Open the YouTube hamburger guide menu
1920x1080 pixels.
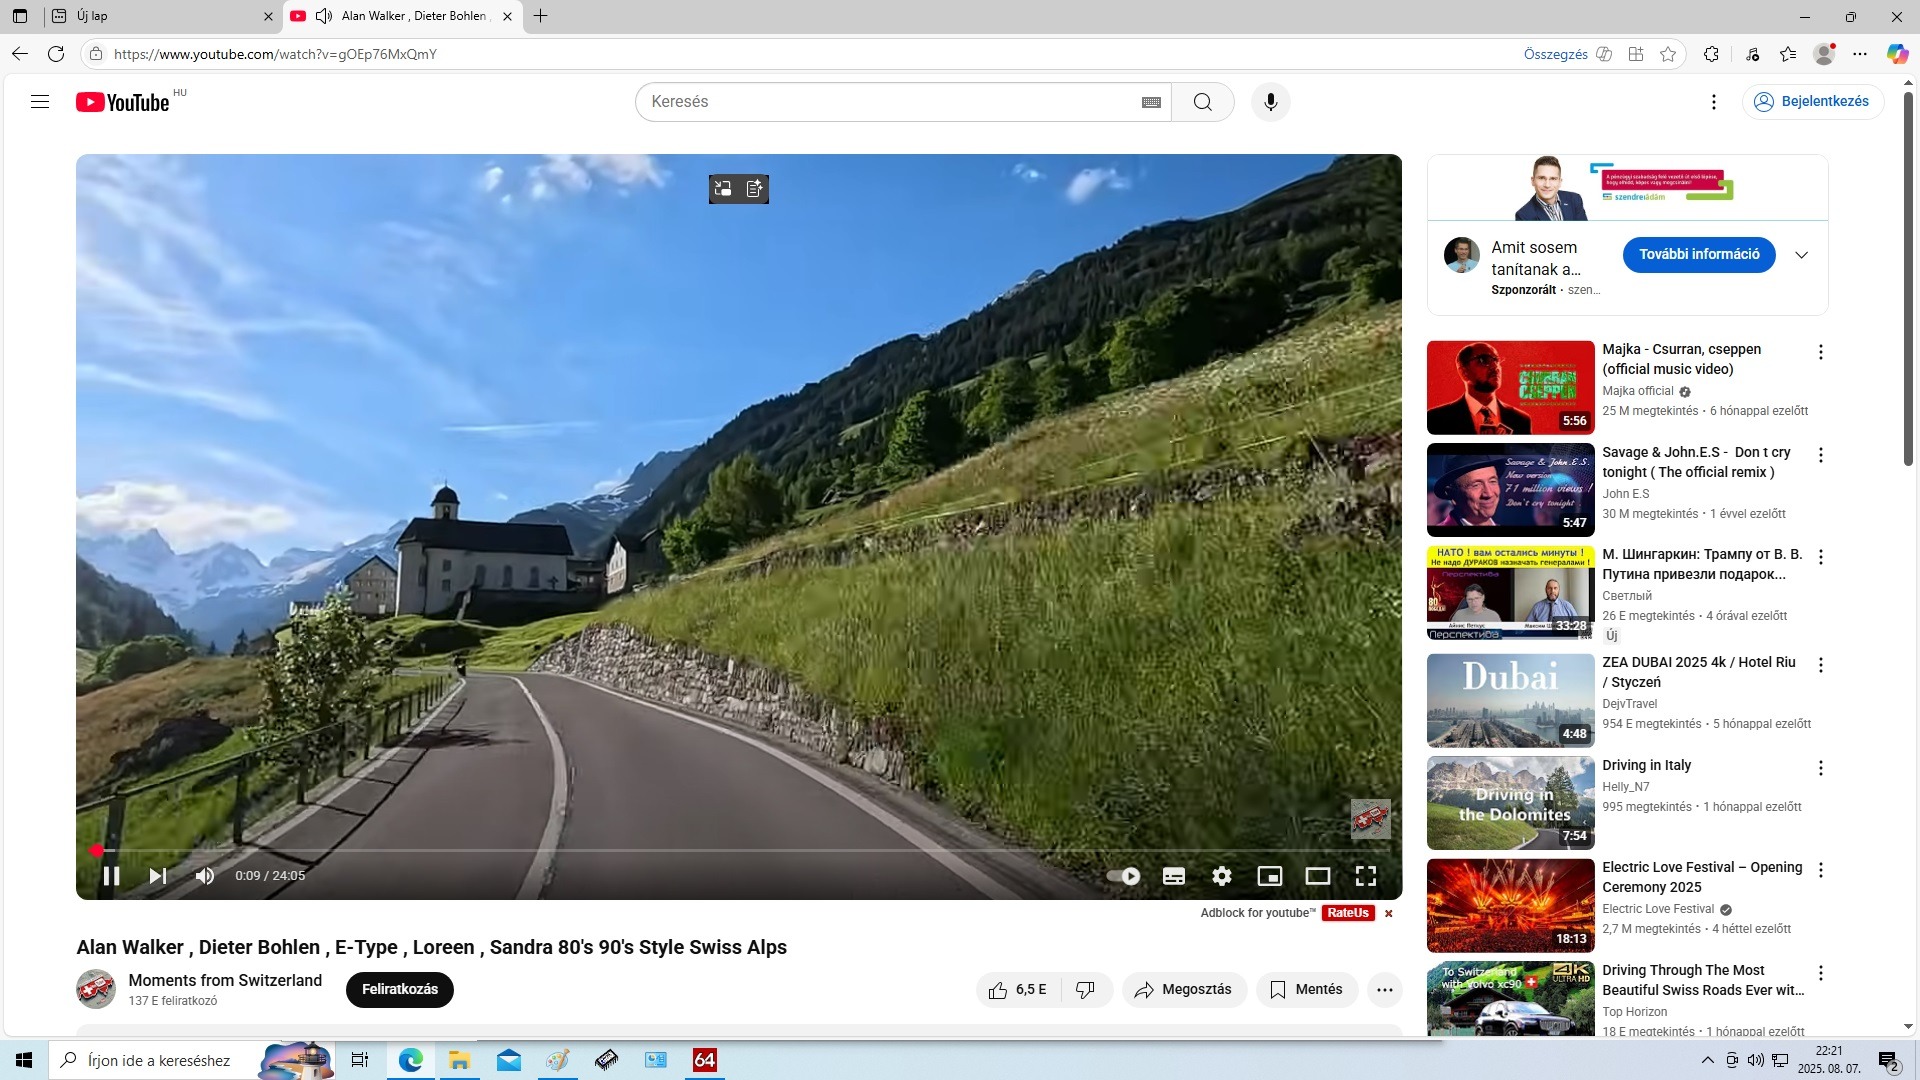click(40, 102)
